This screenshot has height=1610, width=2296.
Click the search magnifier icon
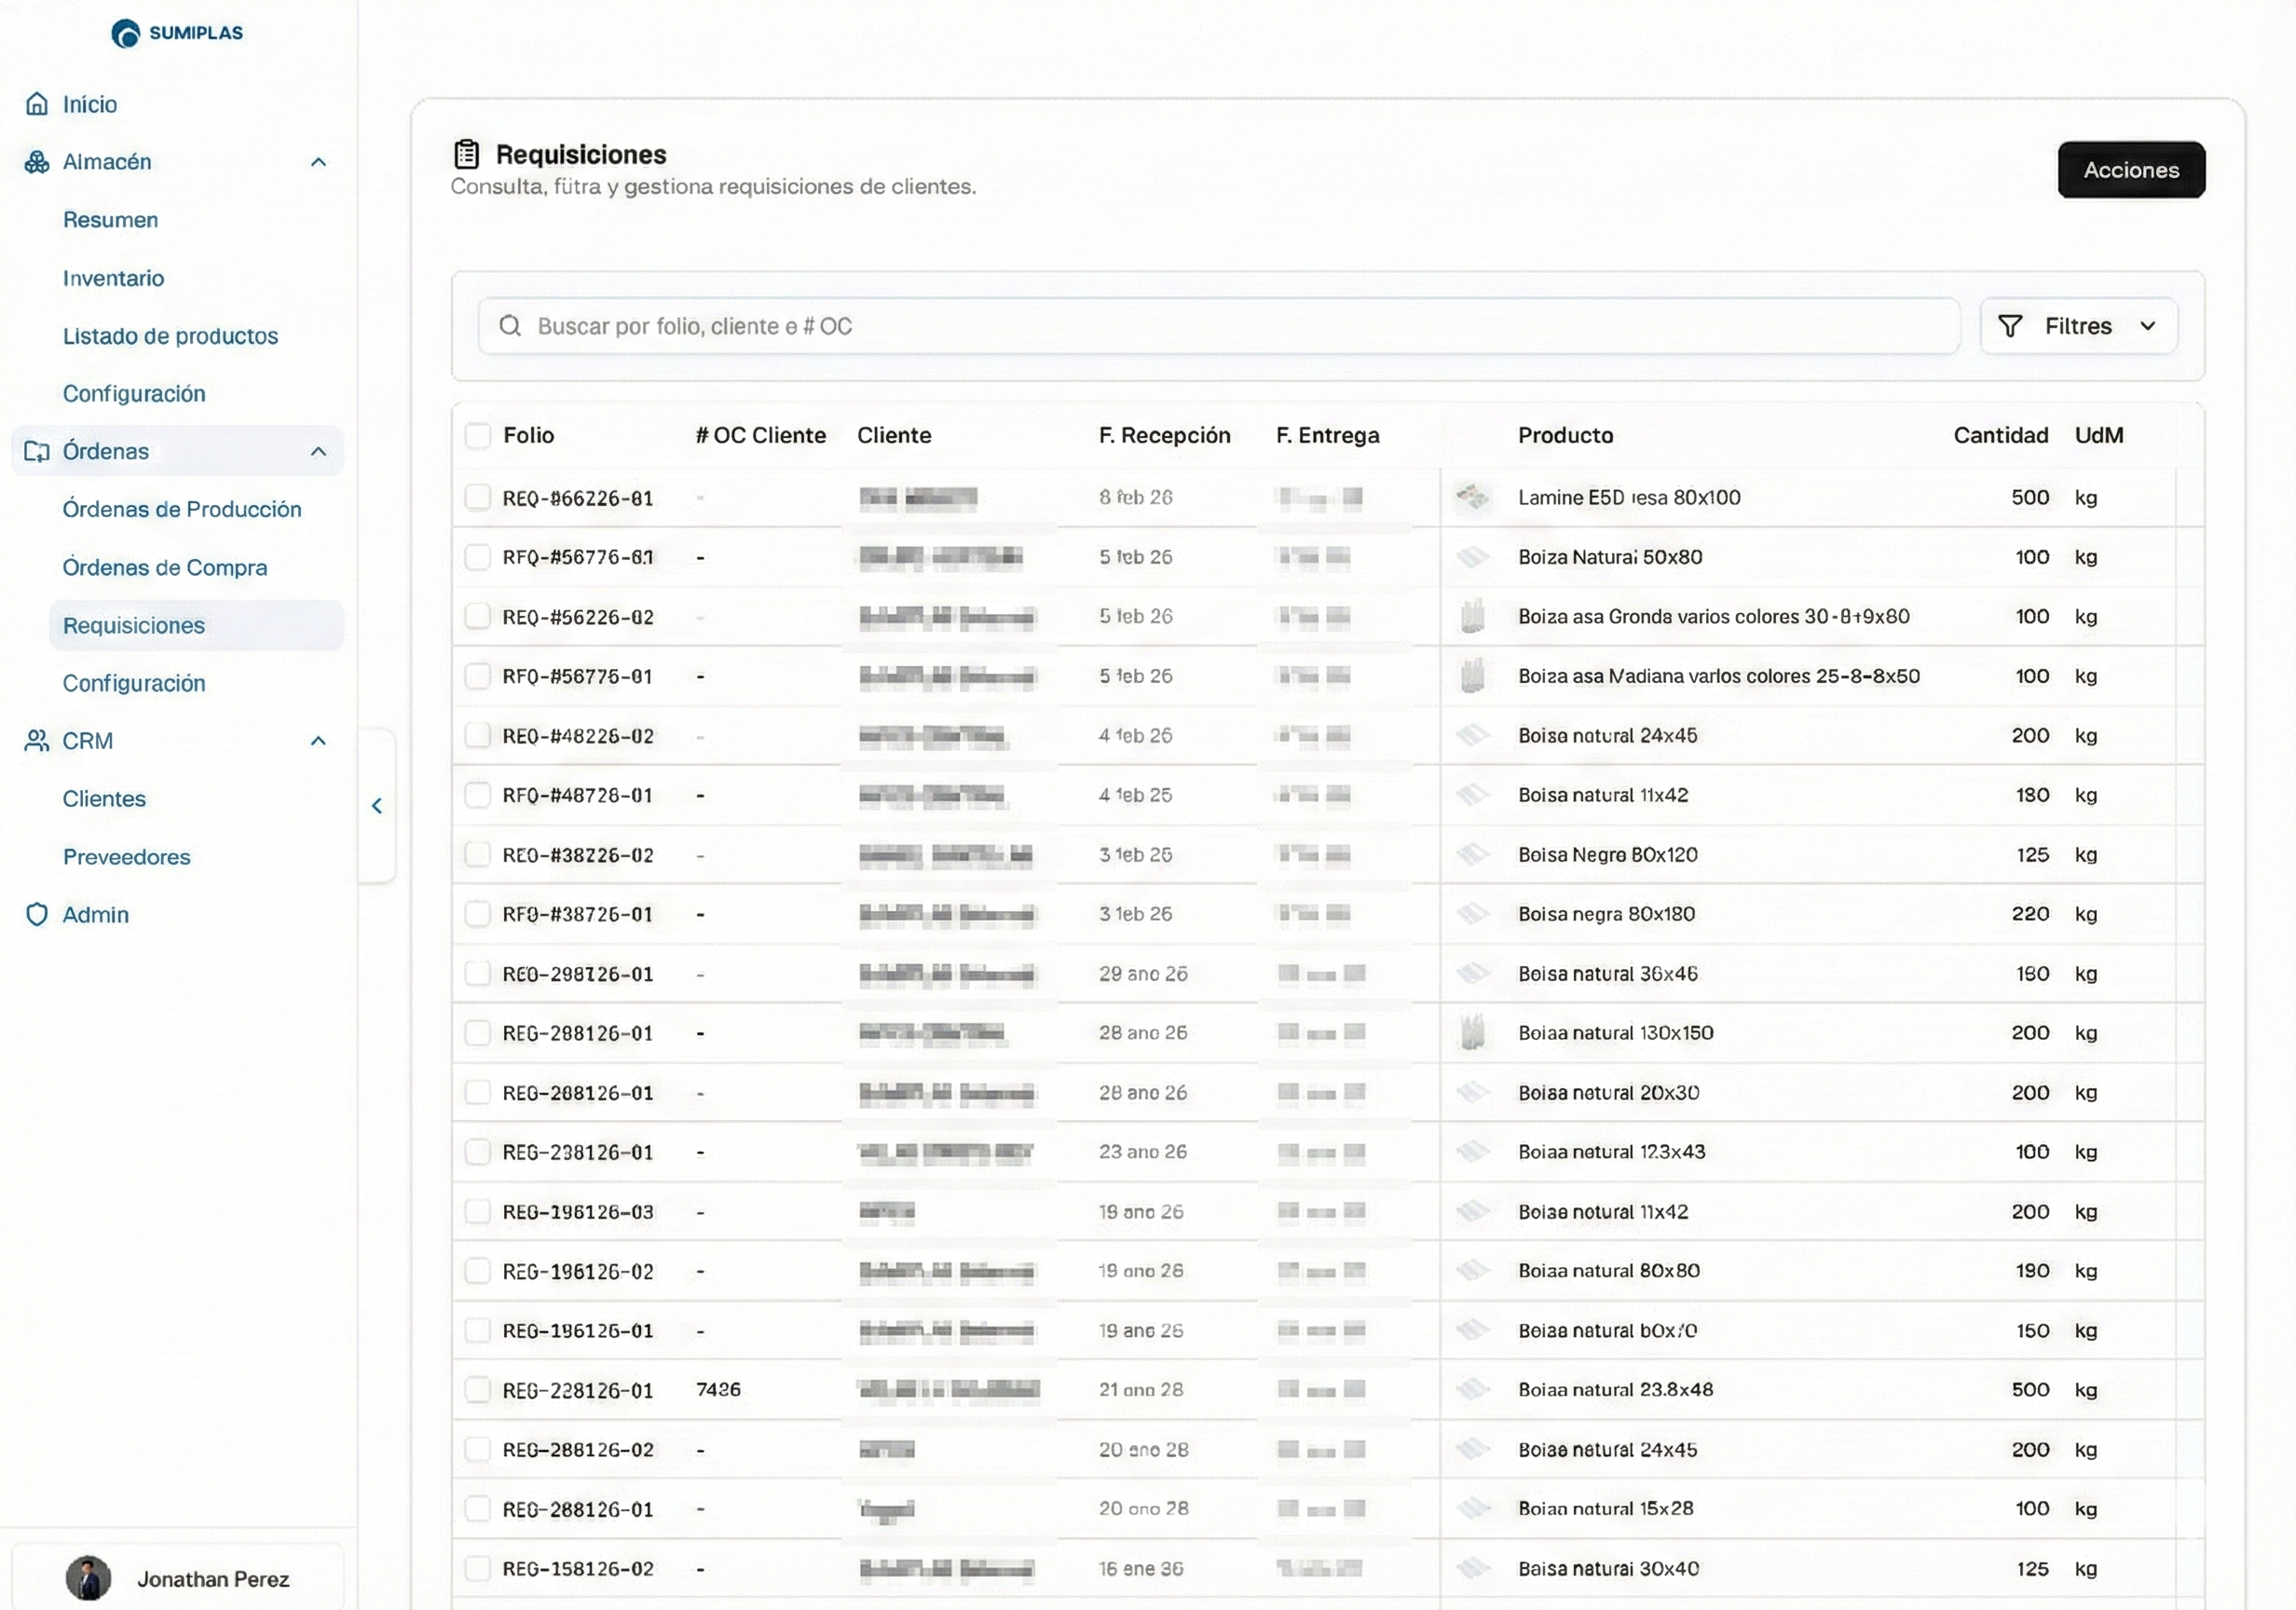pyautogui.click(x=510, y=326)
